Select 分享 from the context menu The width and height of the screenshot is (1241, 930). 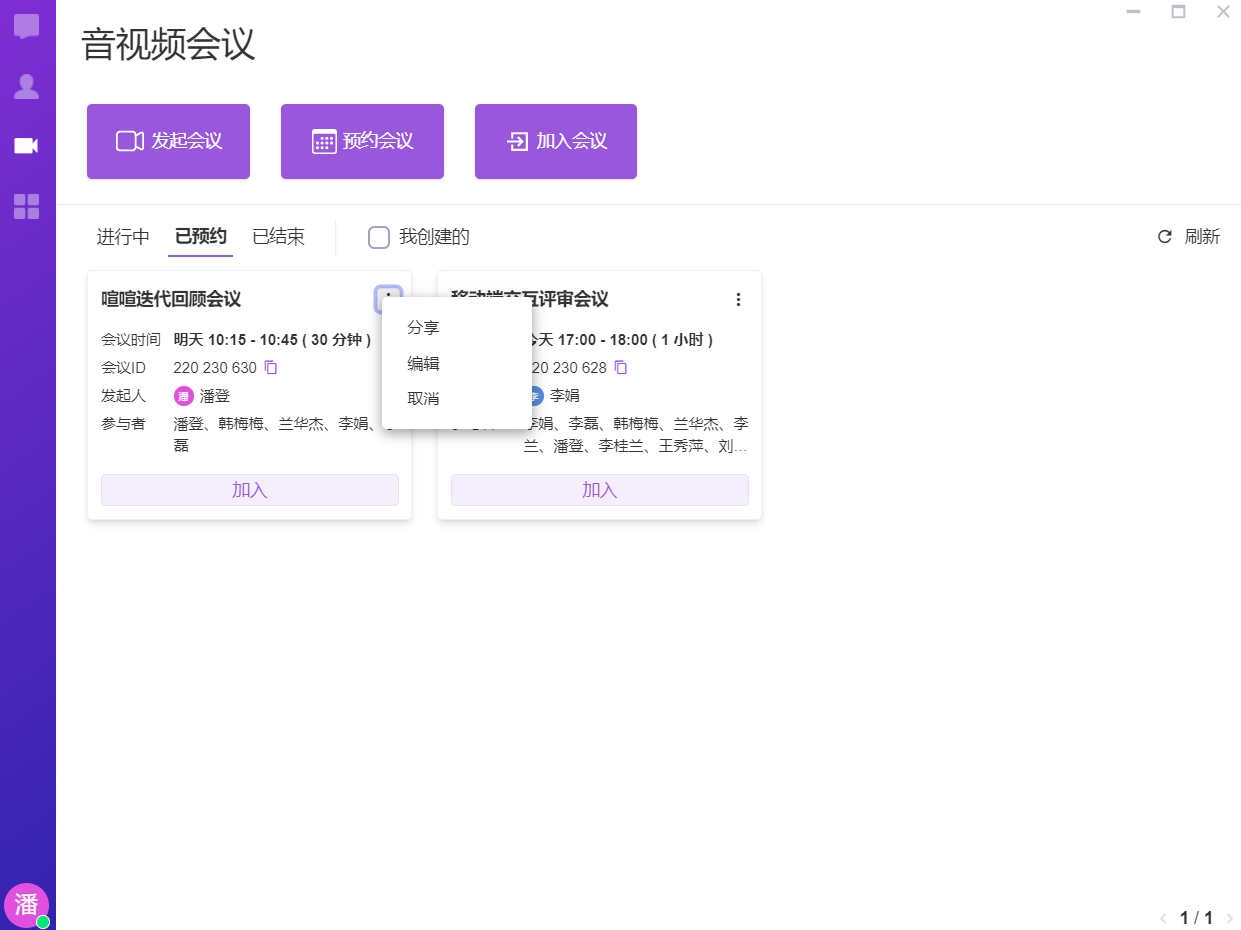(424, 328)
